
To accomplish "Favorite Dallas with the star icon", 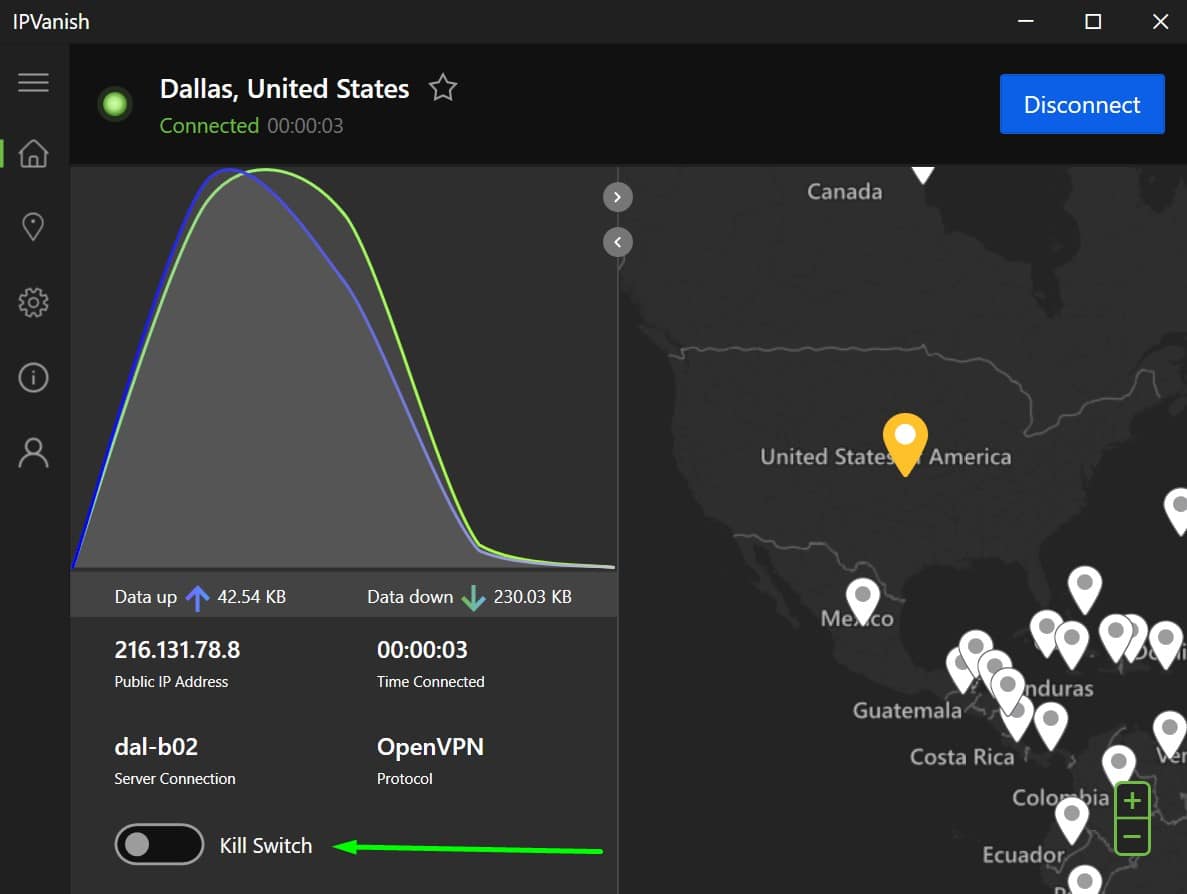I will coord(443,88).
